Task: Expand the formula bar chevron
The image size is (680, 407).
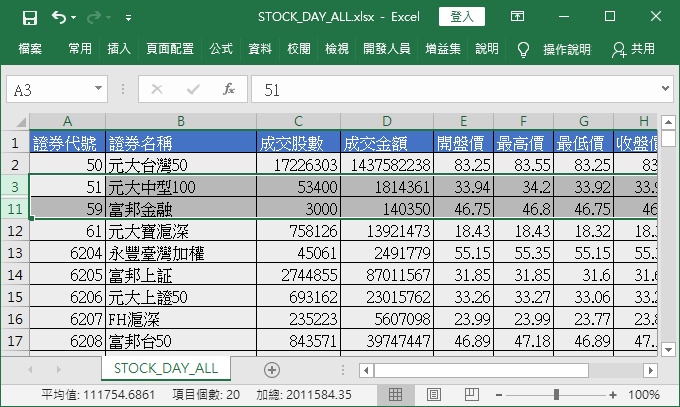Action: (665, 89)
